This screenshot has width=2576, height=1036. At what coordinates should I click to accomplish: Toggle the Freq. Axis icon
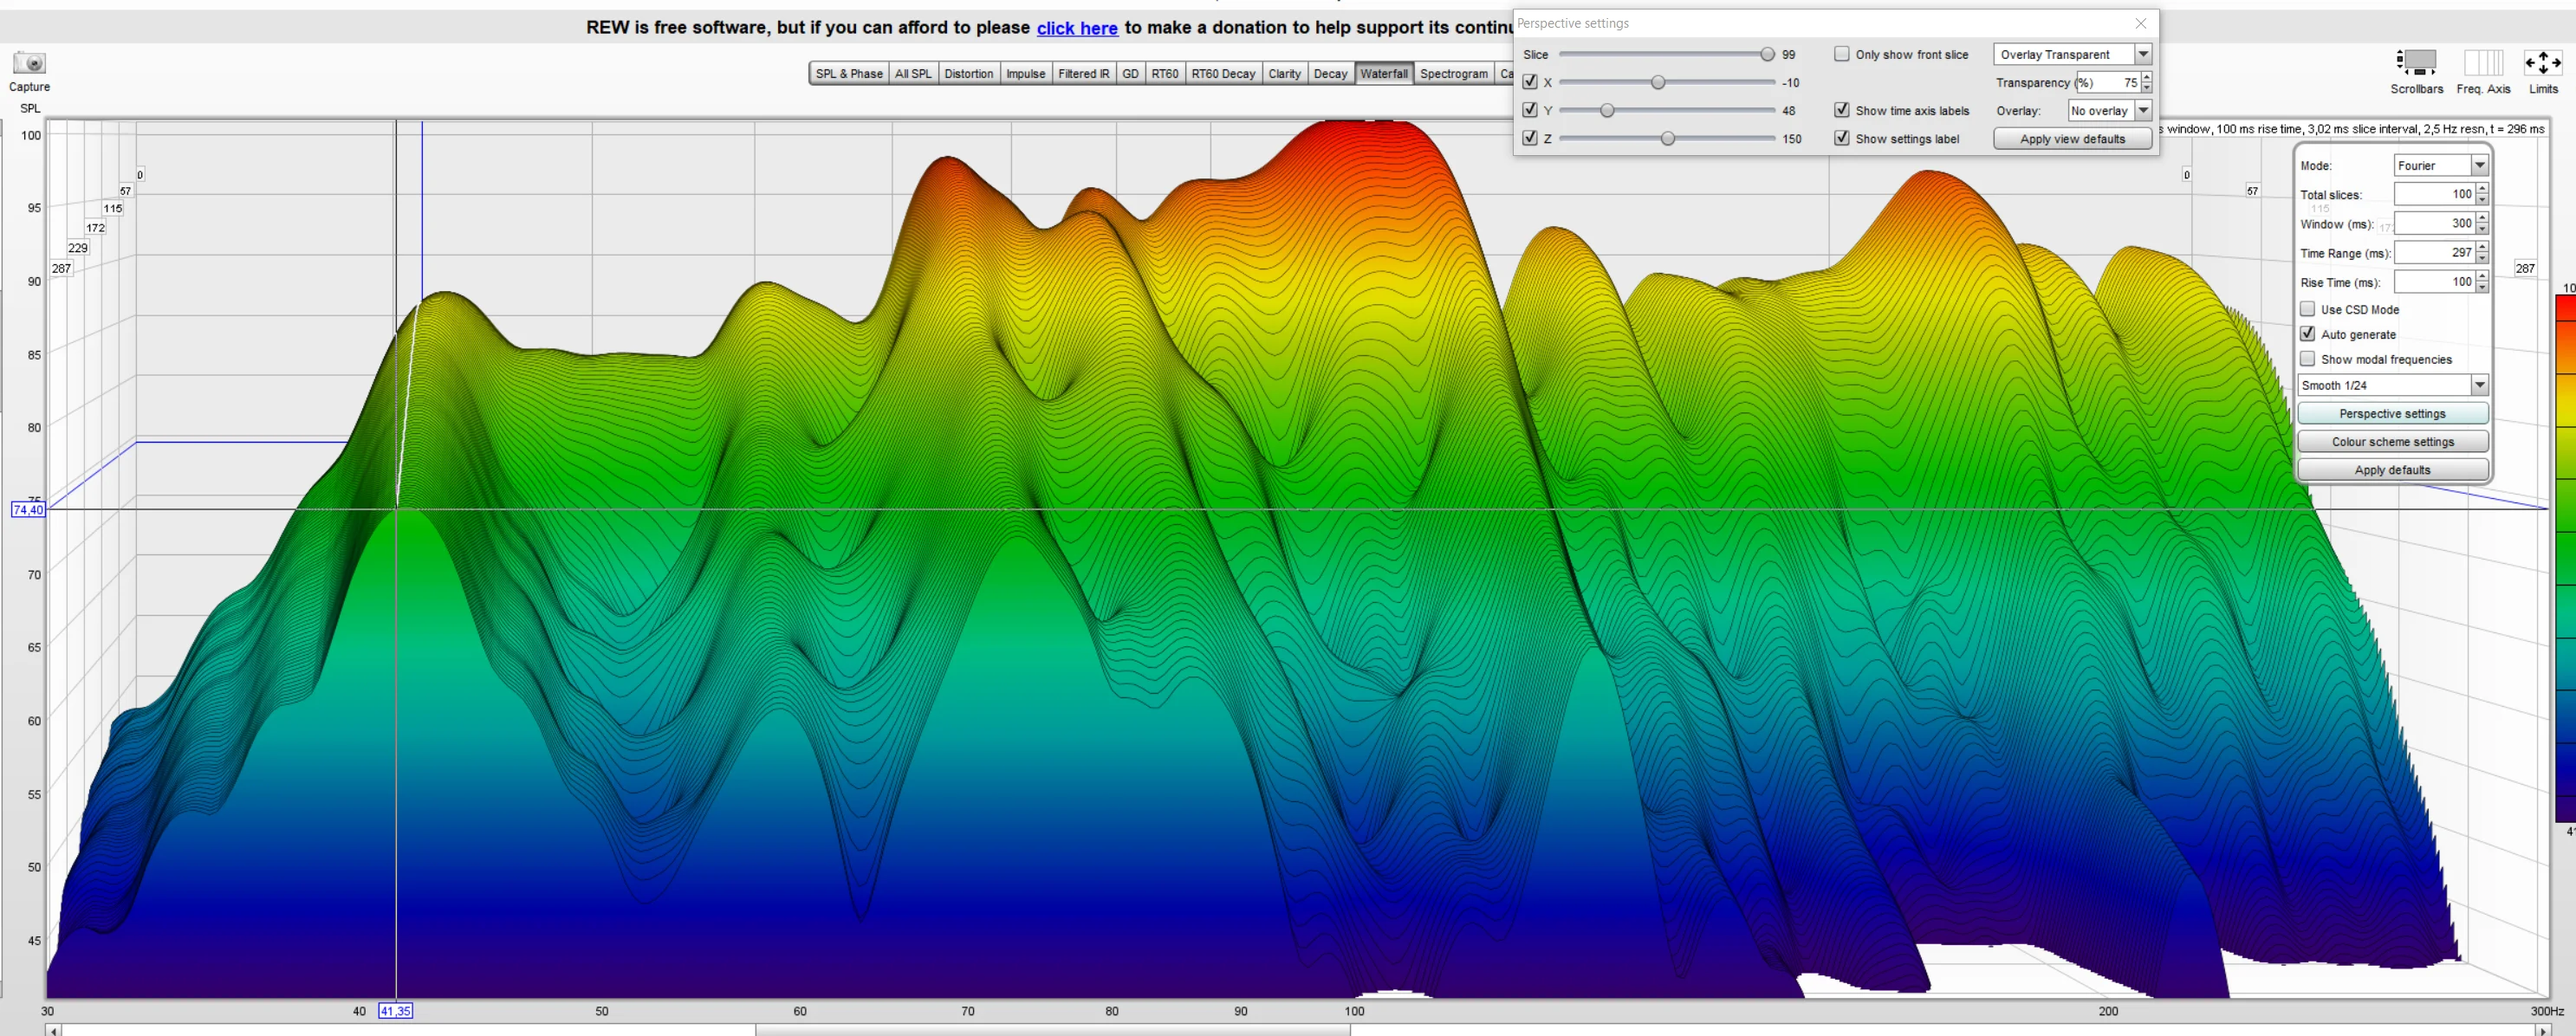2483,63
